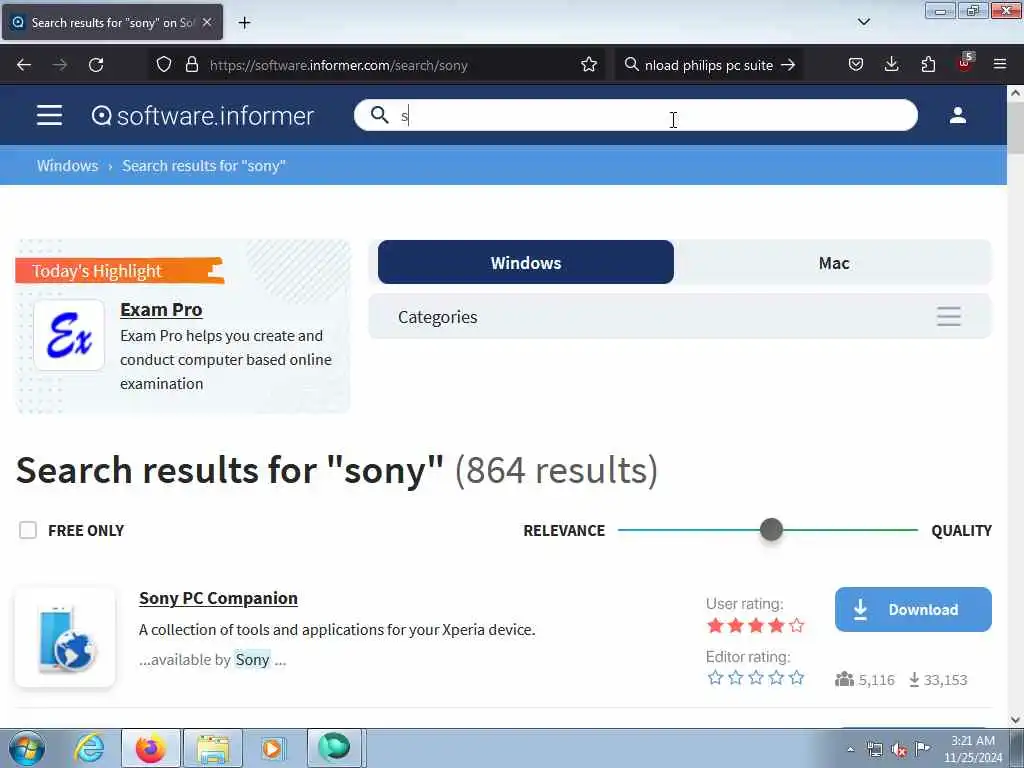Click the page vertical scrollbar thumb
The height and width of the screenshot is (768, 1024).
(x=1016, y=127)
